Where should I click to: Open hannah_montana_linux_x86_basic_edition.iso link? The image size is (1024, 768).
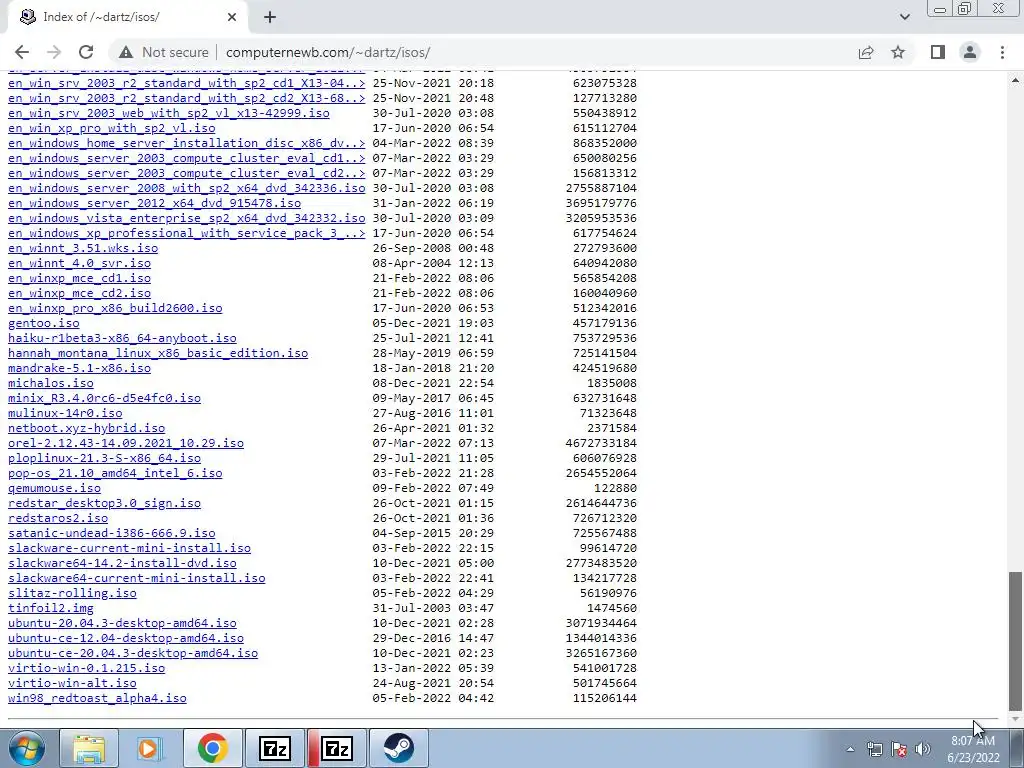click(158, 353)
